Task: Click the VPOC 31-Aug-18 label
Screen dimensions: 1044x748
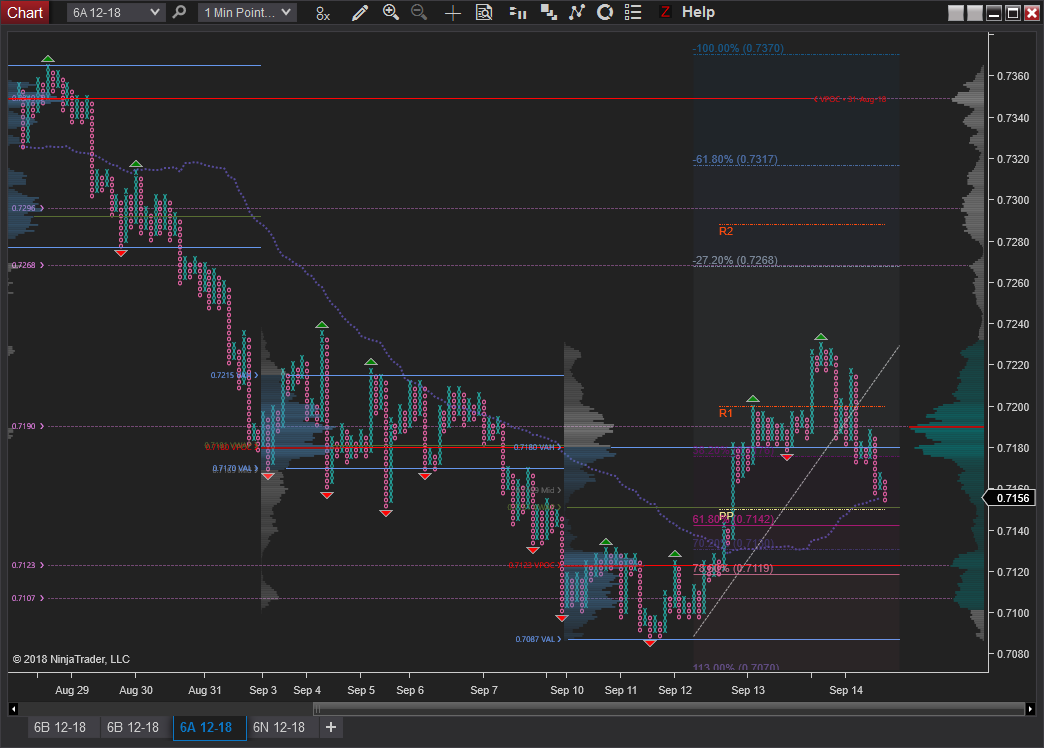Action: coord(852,99)
